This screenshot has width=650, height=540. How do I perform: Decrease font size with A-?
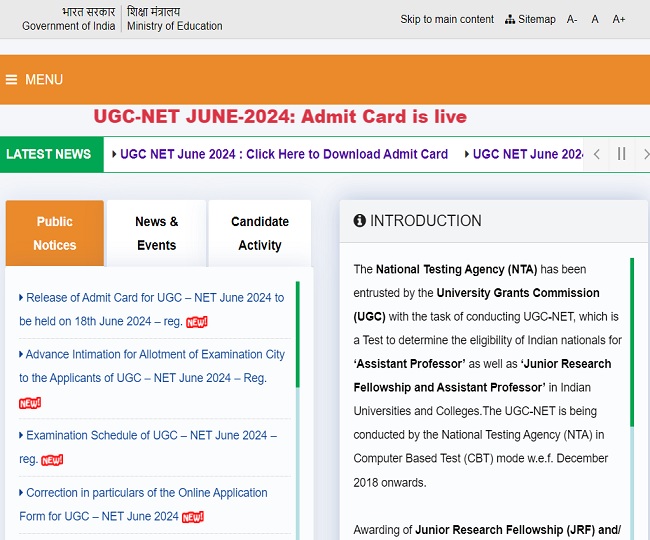(572, 19)
